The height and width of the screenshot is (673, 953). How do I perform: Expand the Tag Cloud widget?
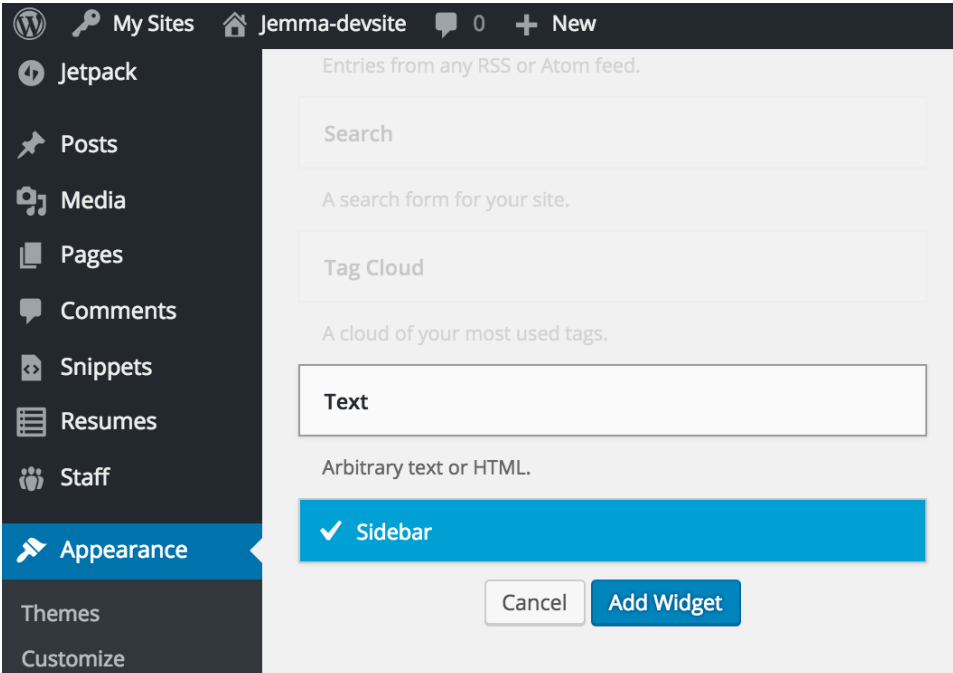tap(612, 268)
